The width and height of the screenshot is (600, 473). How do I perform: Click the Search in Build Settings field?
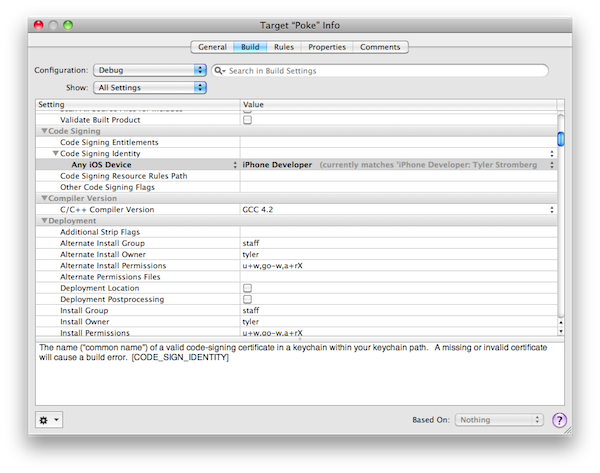380,70
